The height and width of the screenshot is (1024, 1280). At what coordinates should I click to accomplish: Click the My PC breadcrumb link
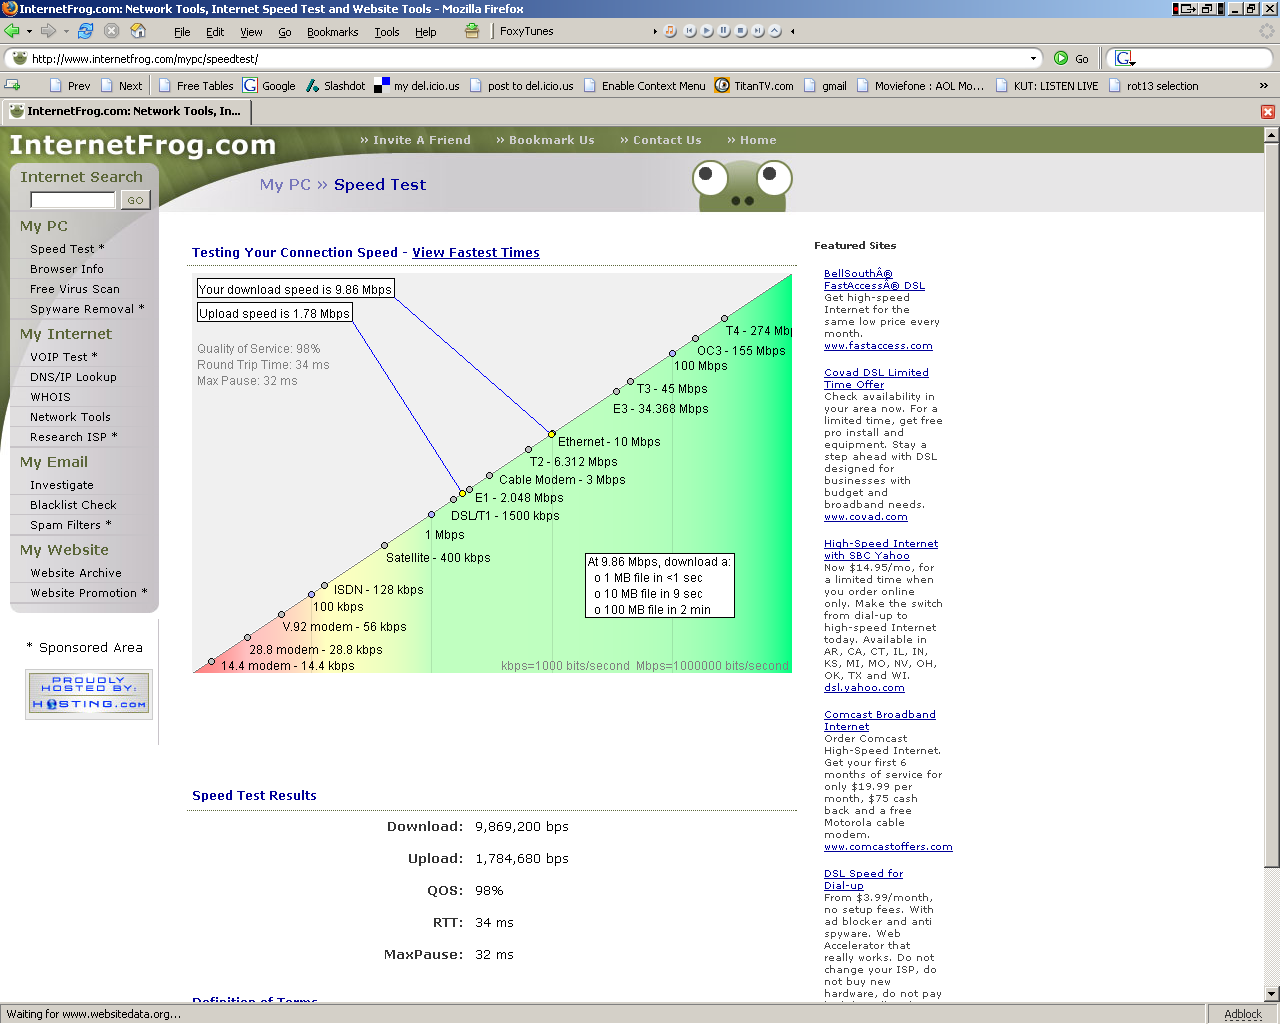(x=285, y=185)
